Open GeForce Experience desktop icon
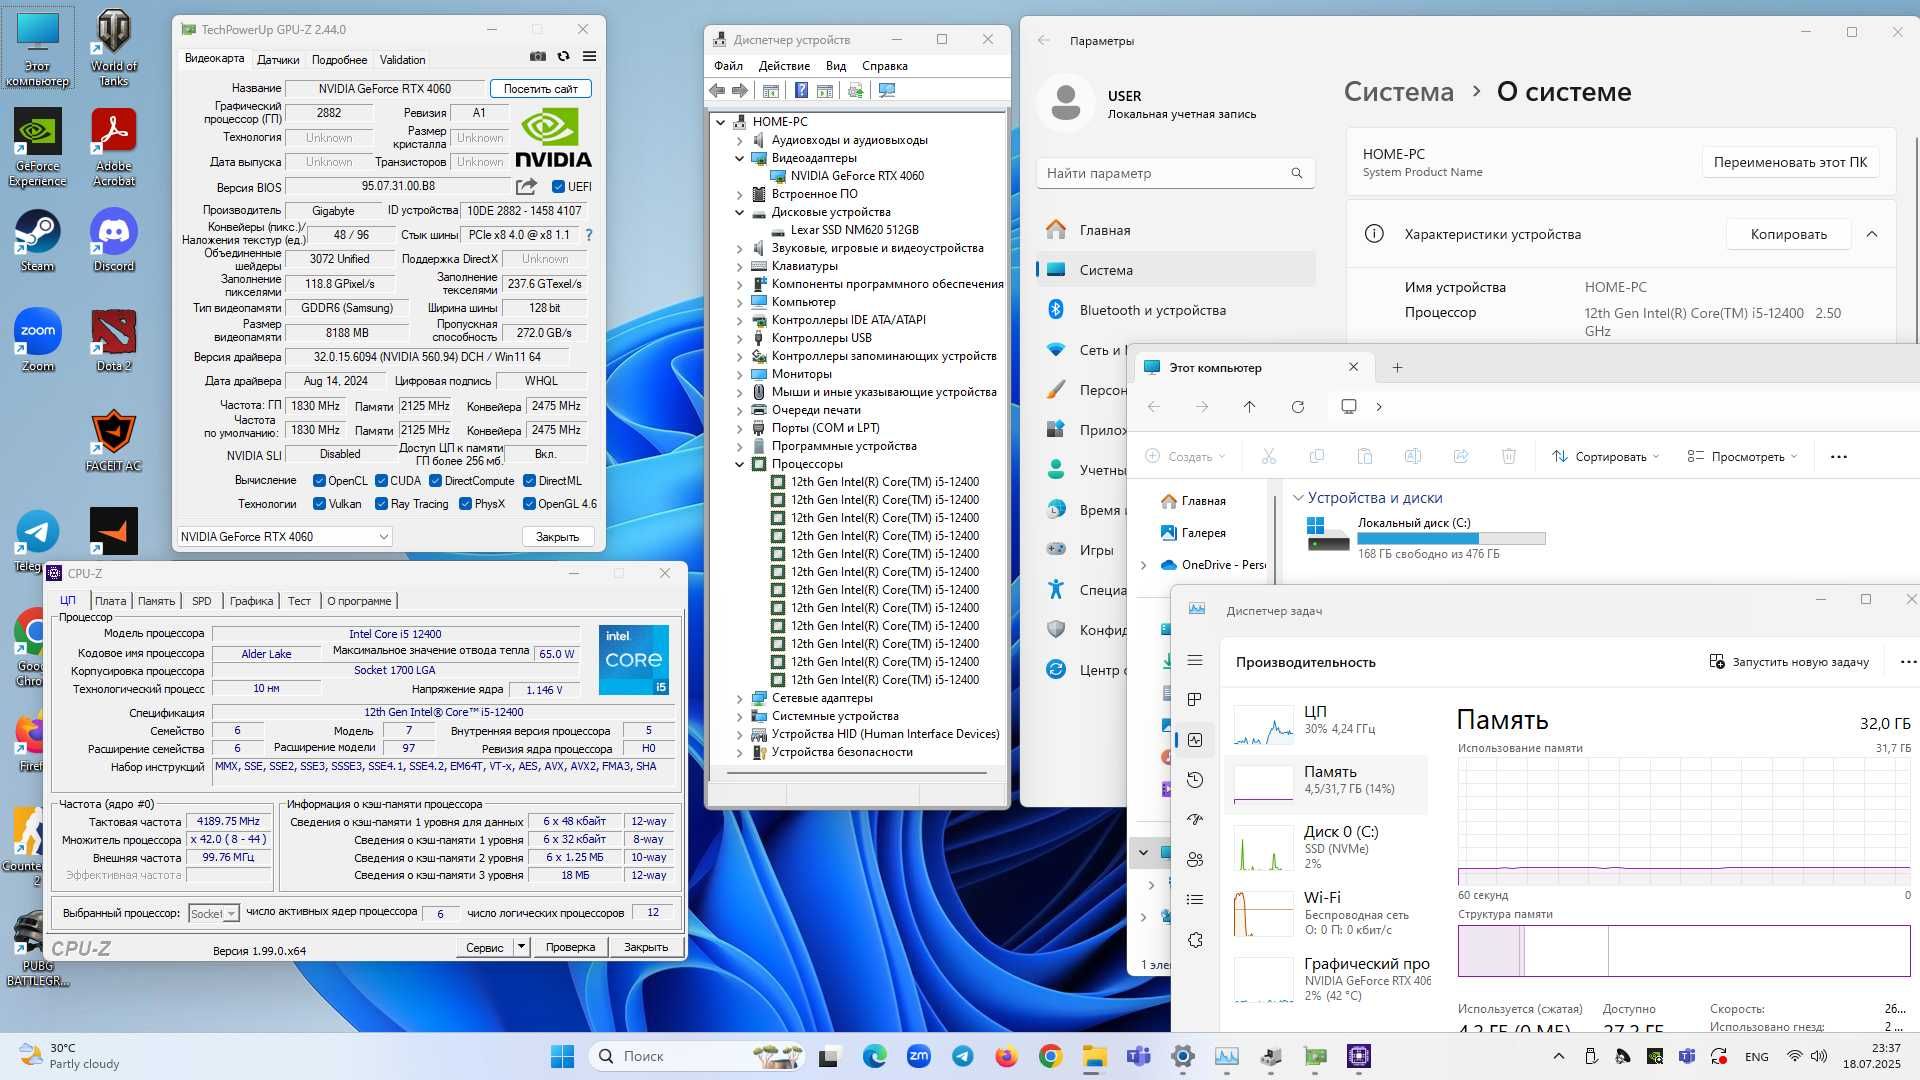 click(38, 146)
